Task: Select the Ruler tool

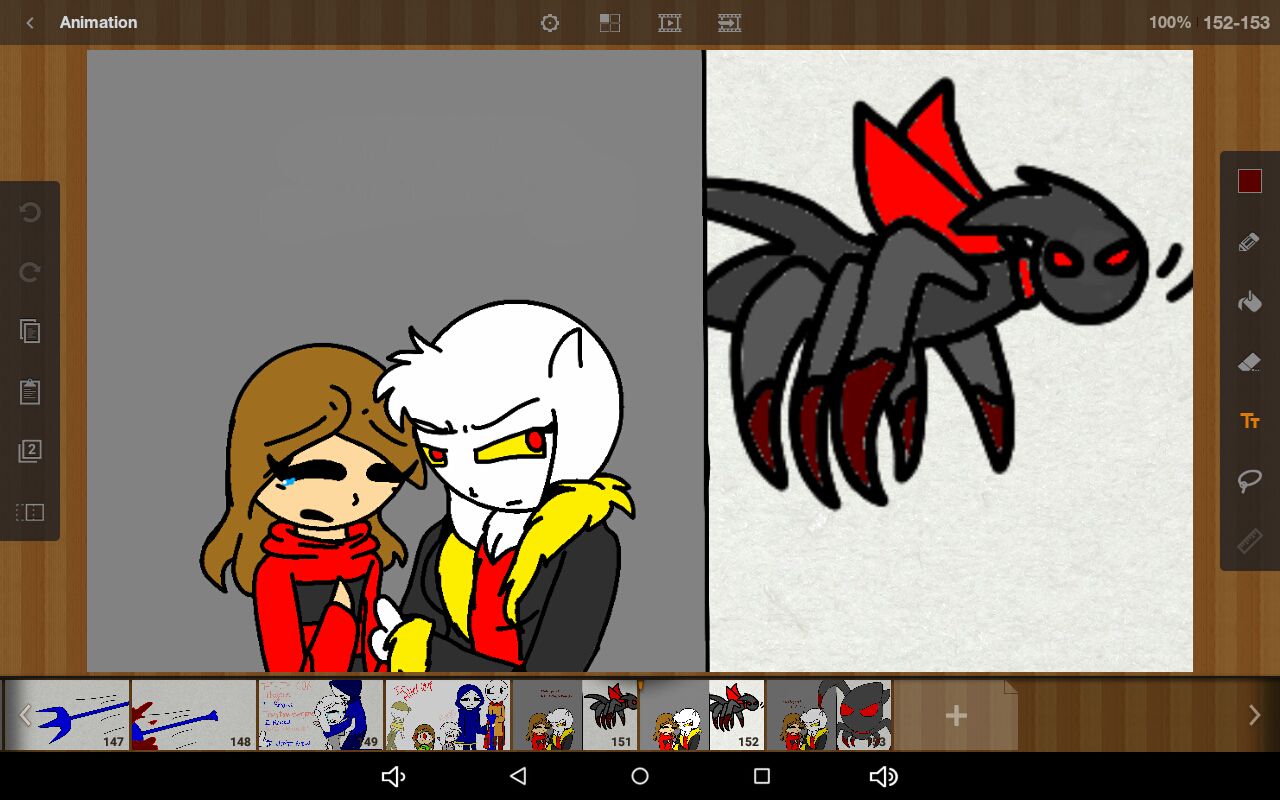Action: pos(1250,541)
